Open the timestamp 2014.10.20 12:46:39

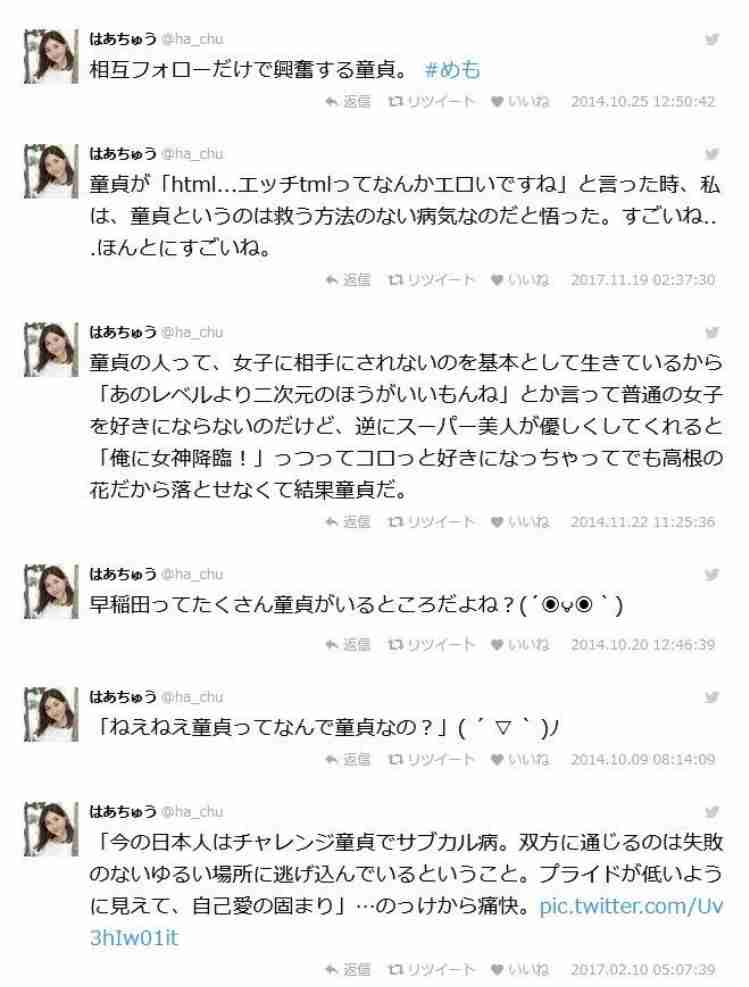tap(643, 645)
